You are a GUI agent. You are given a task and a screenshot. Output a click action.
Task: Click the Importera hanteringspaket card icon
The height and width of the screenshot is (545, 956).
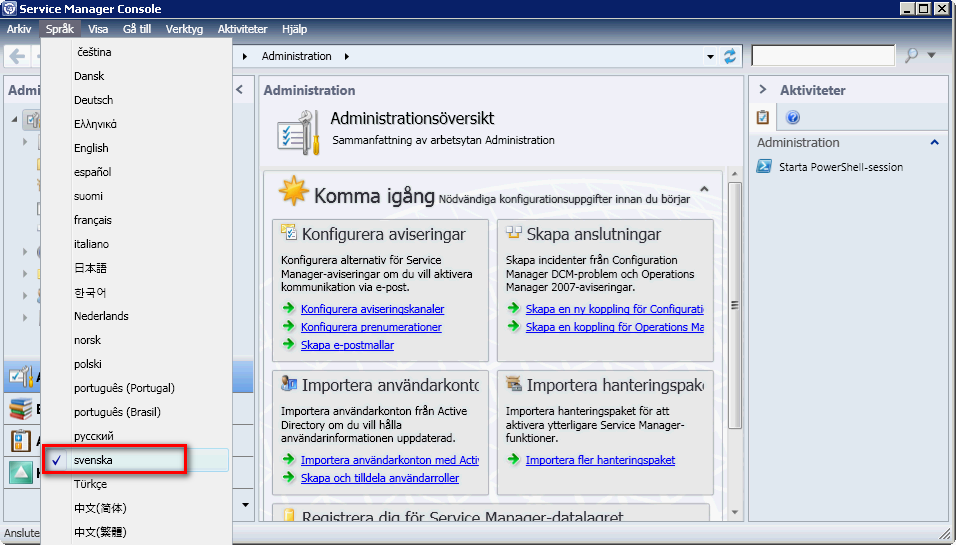(514, 383)
